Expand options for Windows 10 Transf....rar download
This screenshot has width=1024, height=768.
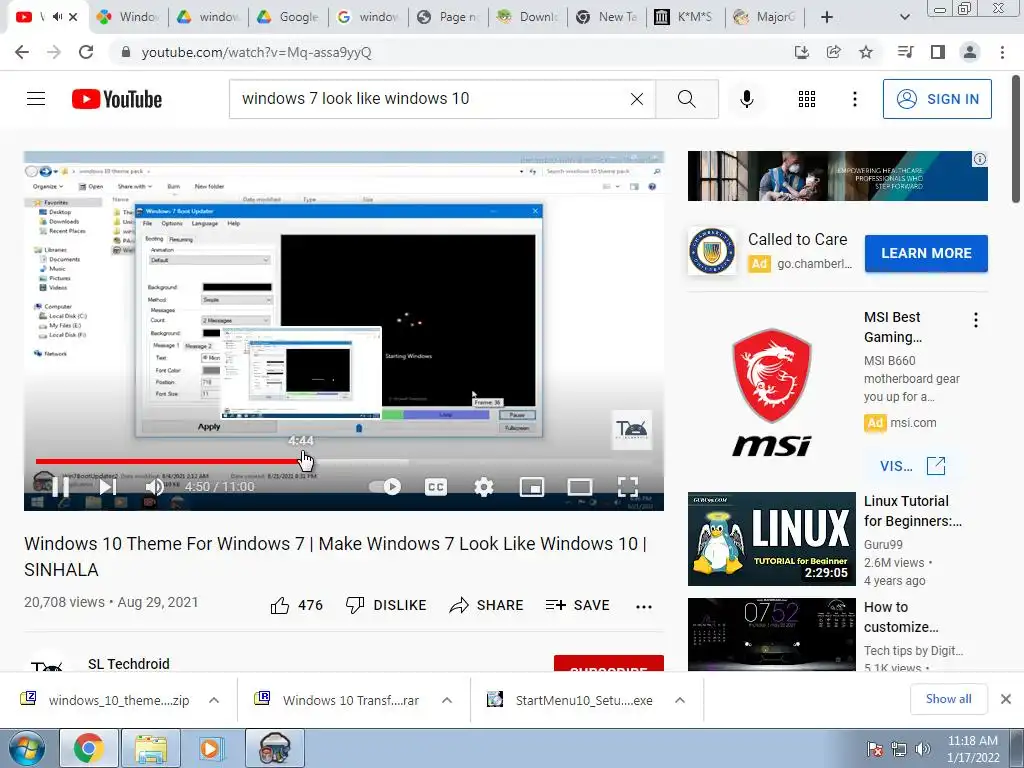tap(447, 700)
